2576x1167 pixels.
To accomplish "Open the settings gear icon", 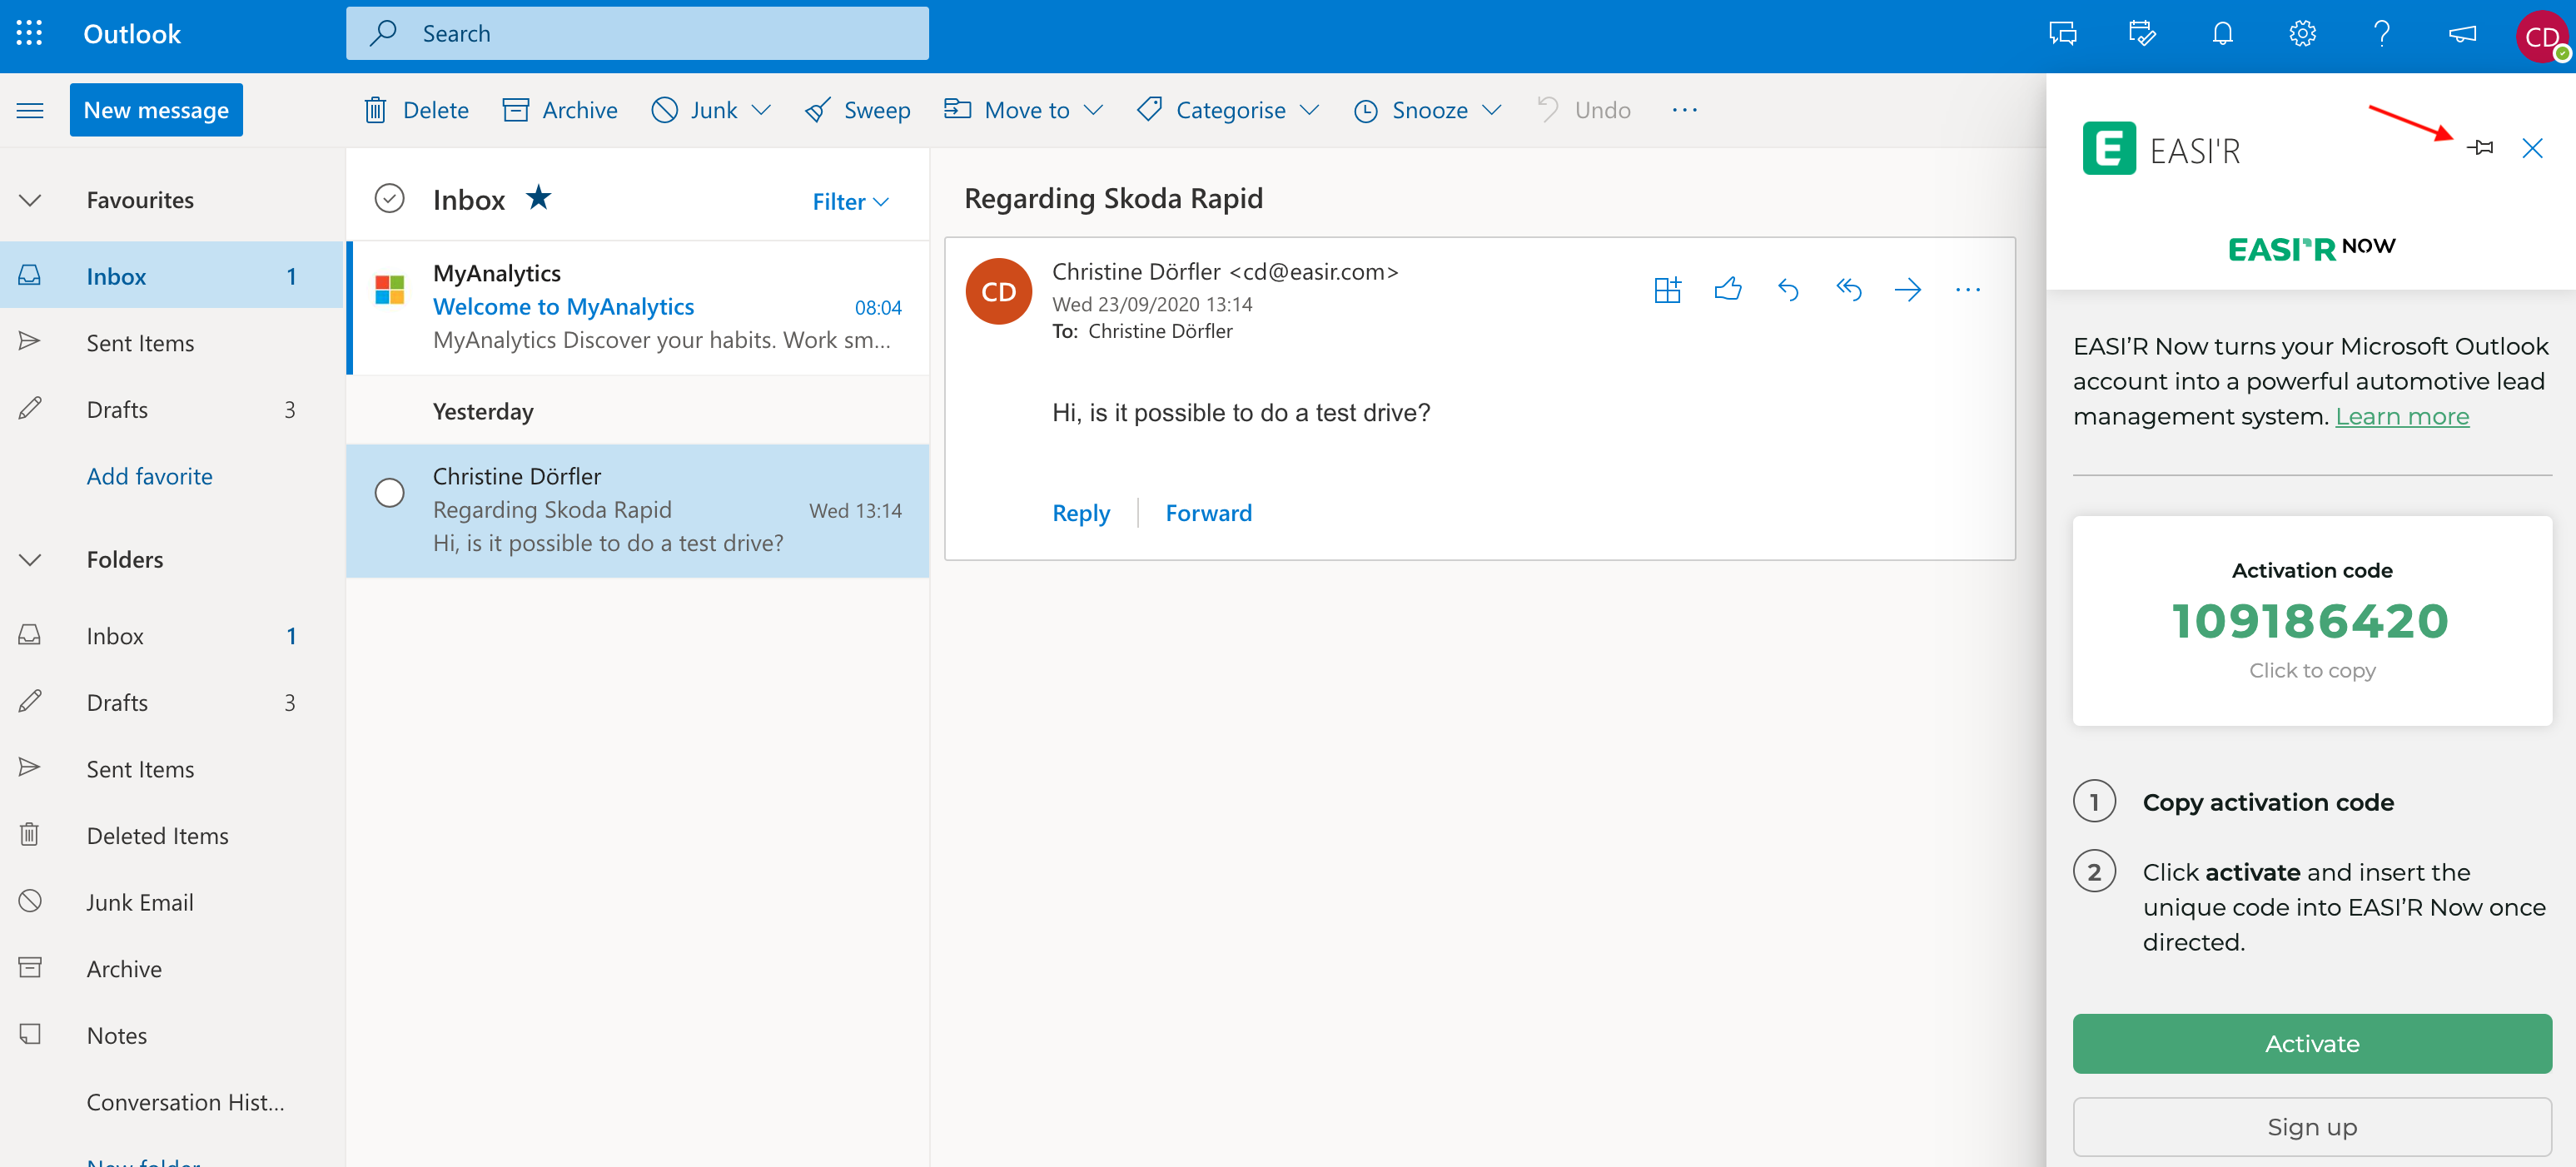I will 2302,34.
